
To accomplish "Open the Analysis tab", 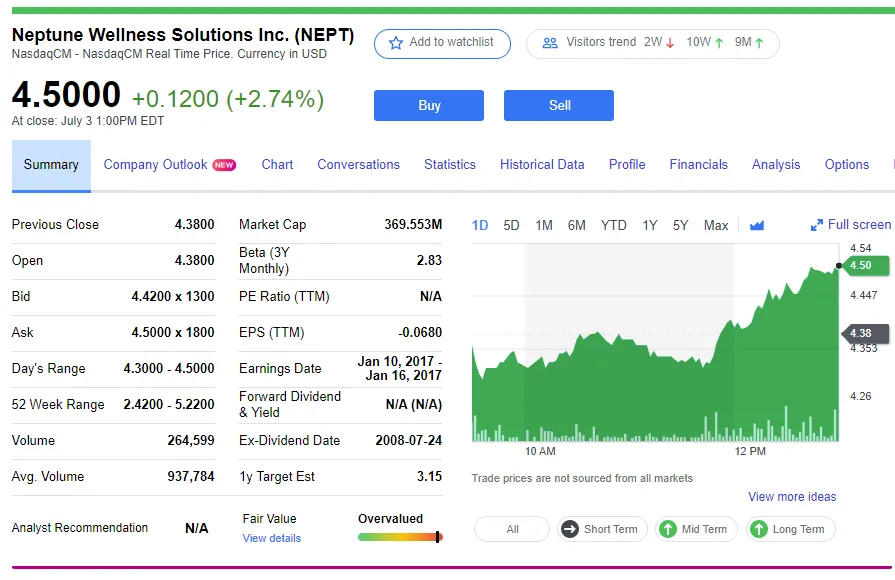I will pyautogui.click(x=776, y=165).
